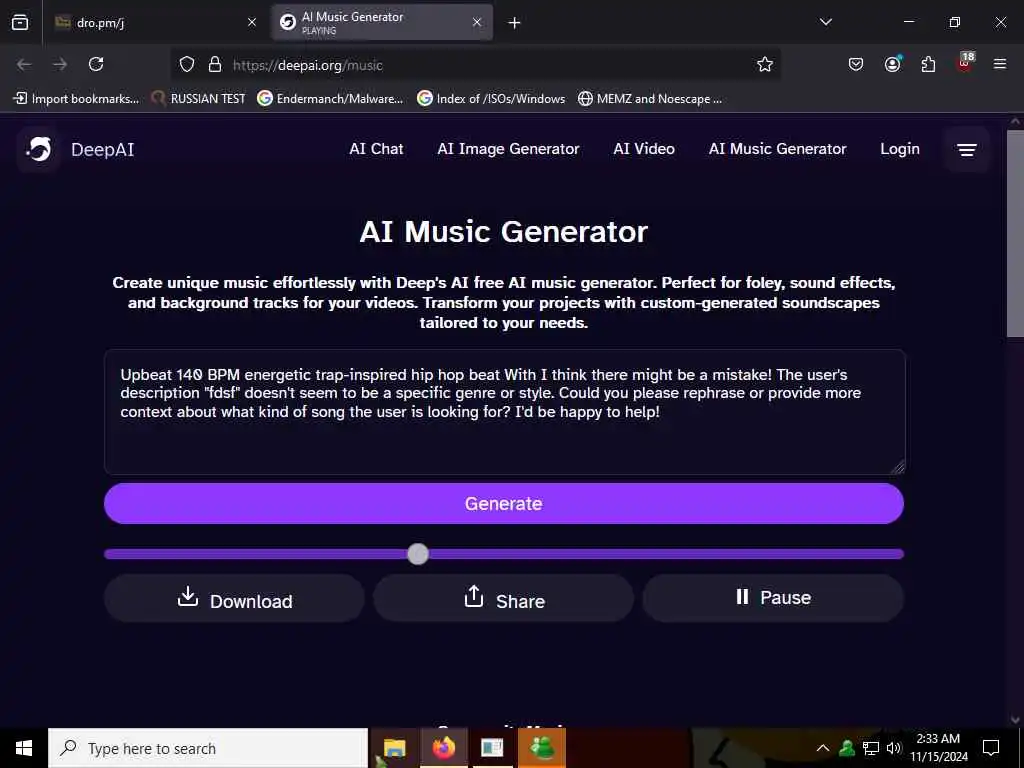
Task: Open Index of /ISOs/Windows bookmark
Action: 491,99
